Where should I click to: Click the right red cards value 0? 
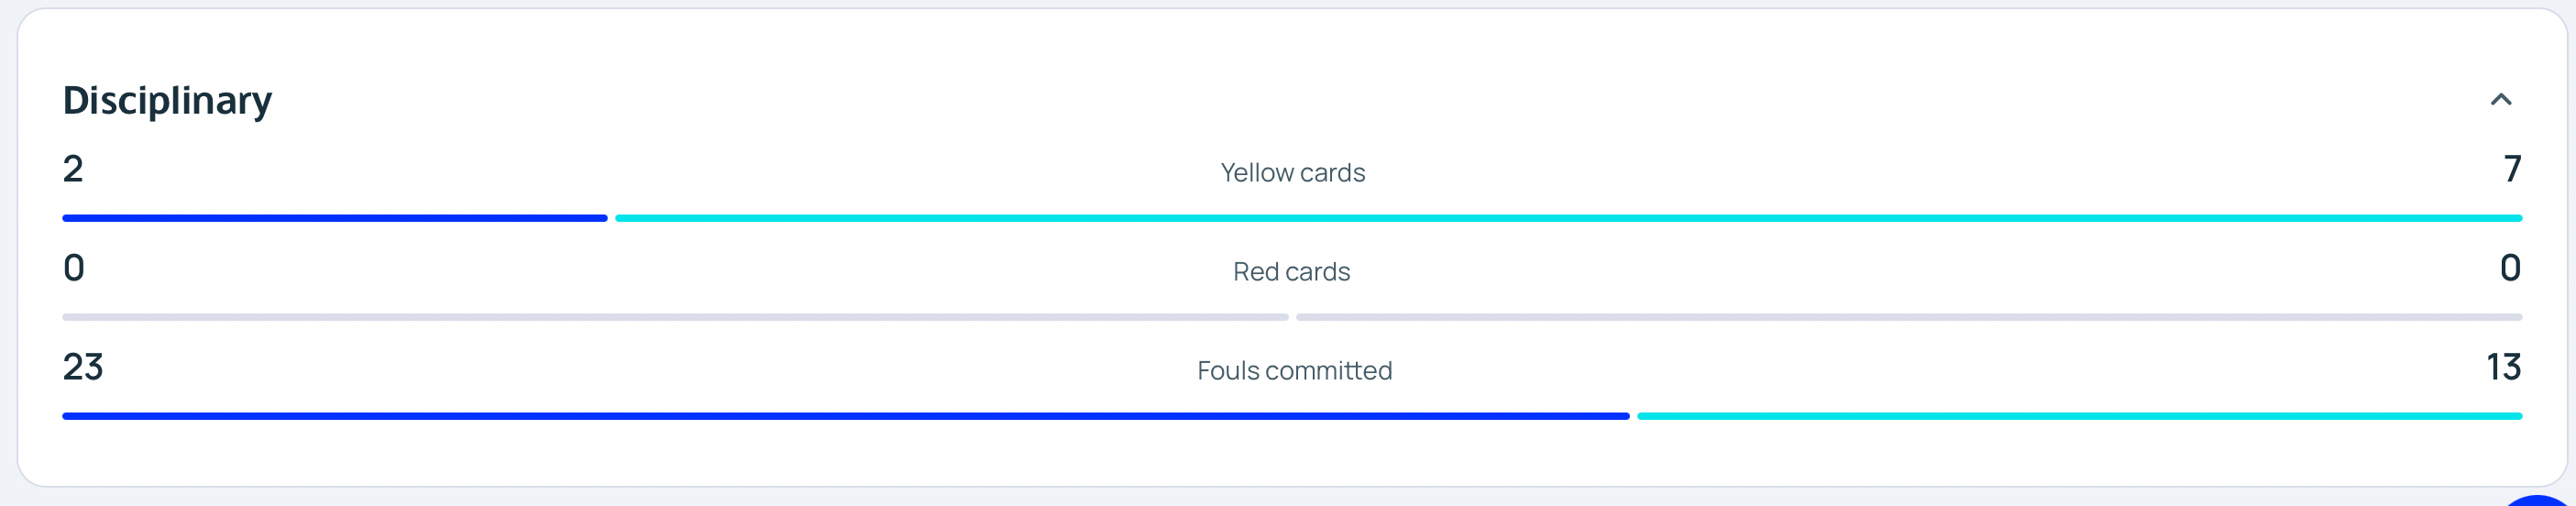[x=2509, y=268]
